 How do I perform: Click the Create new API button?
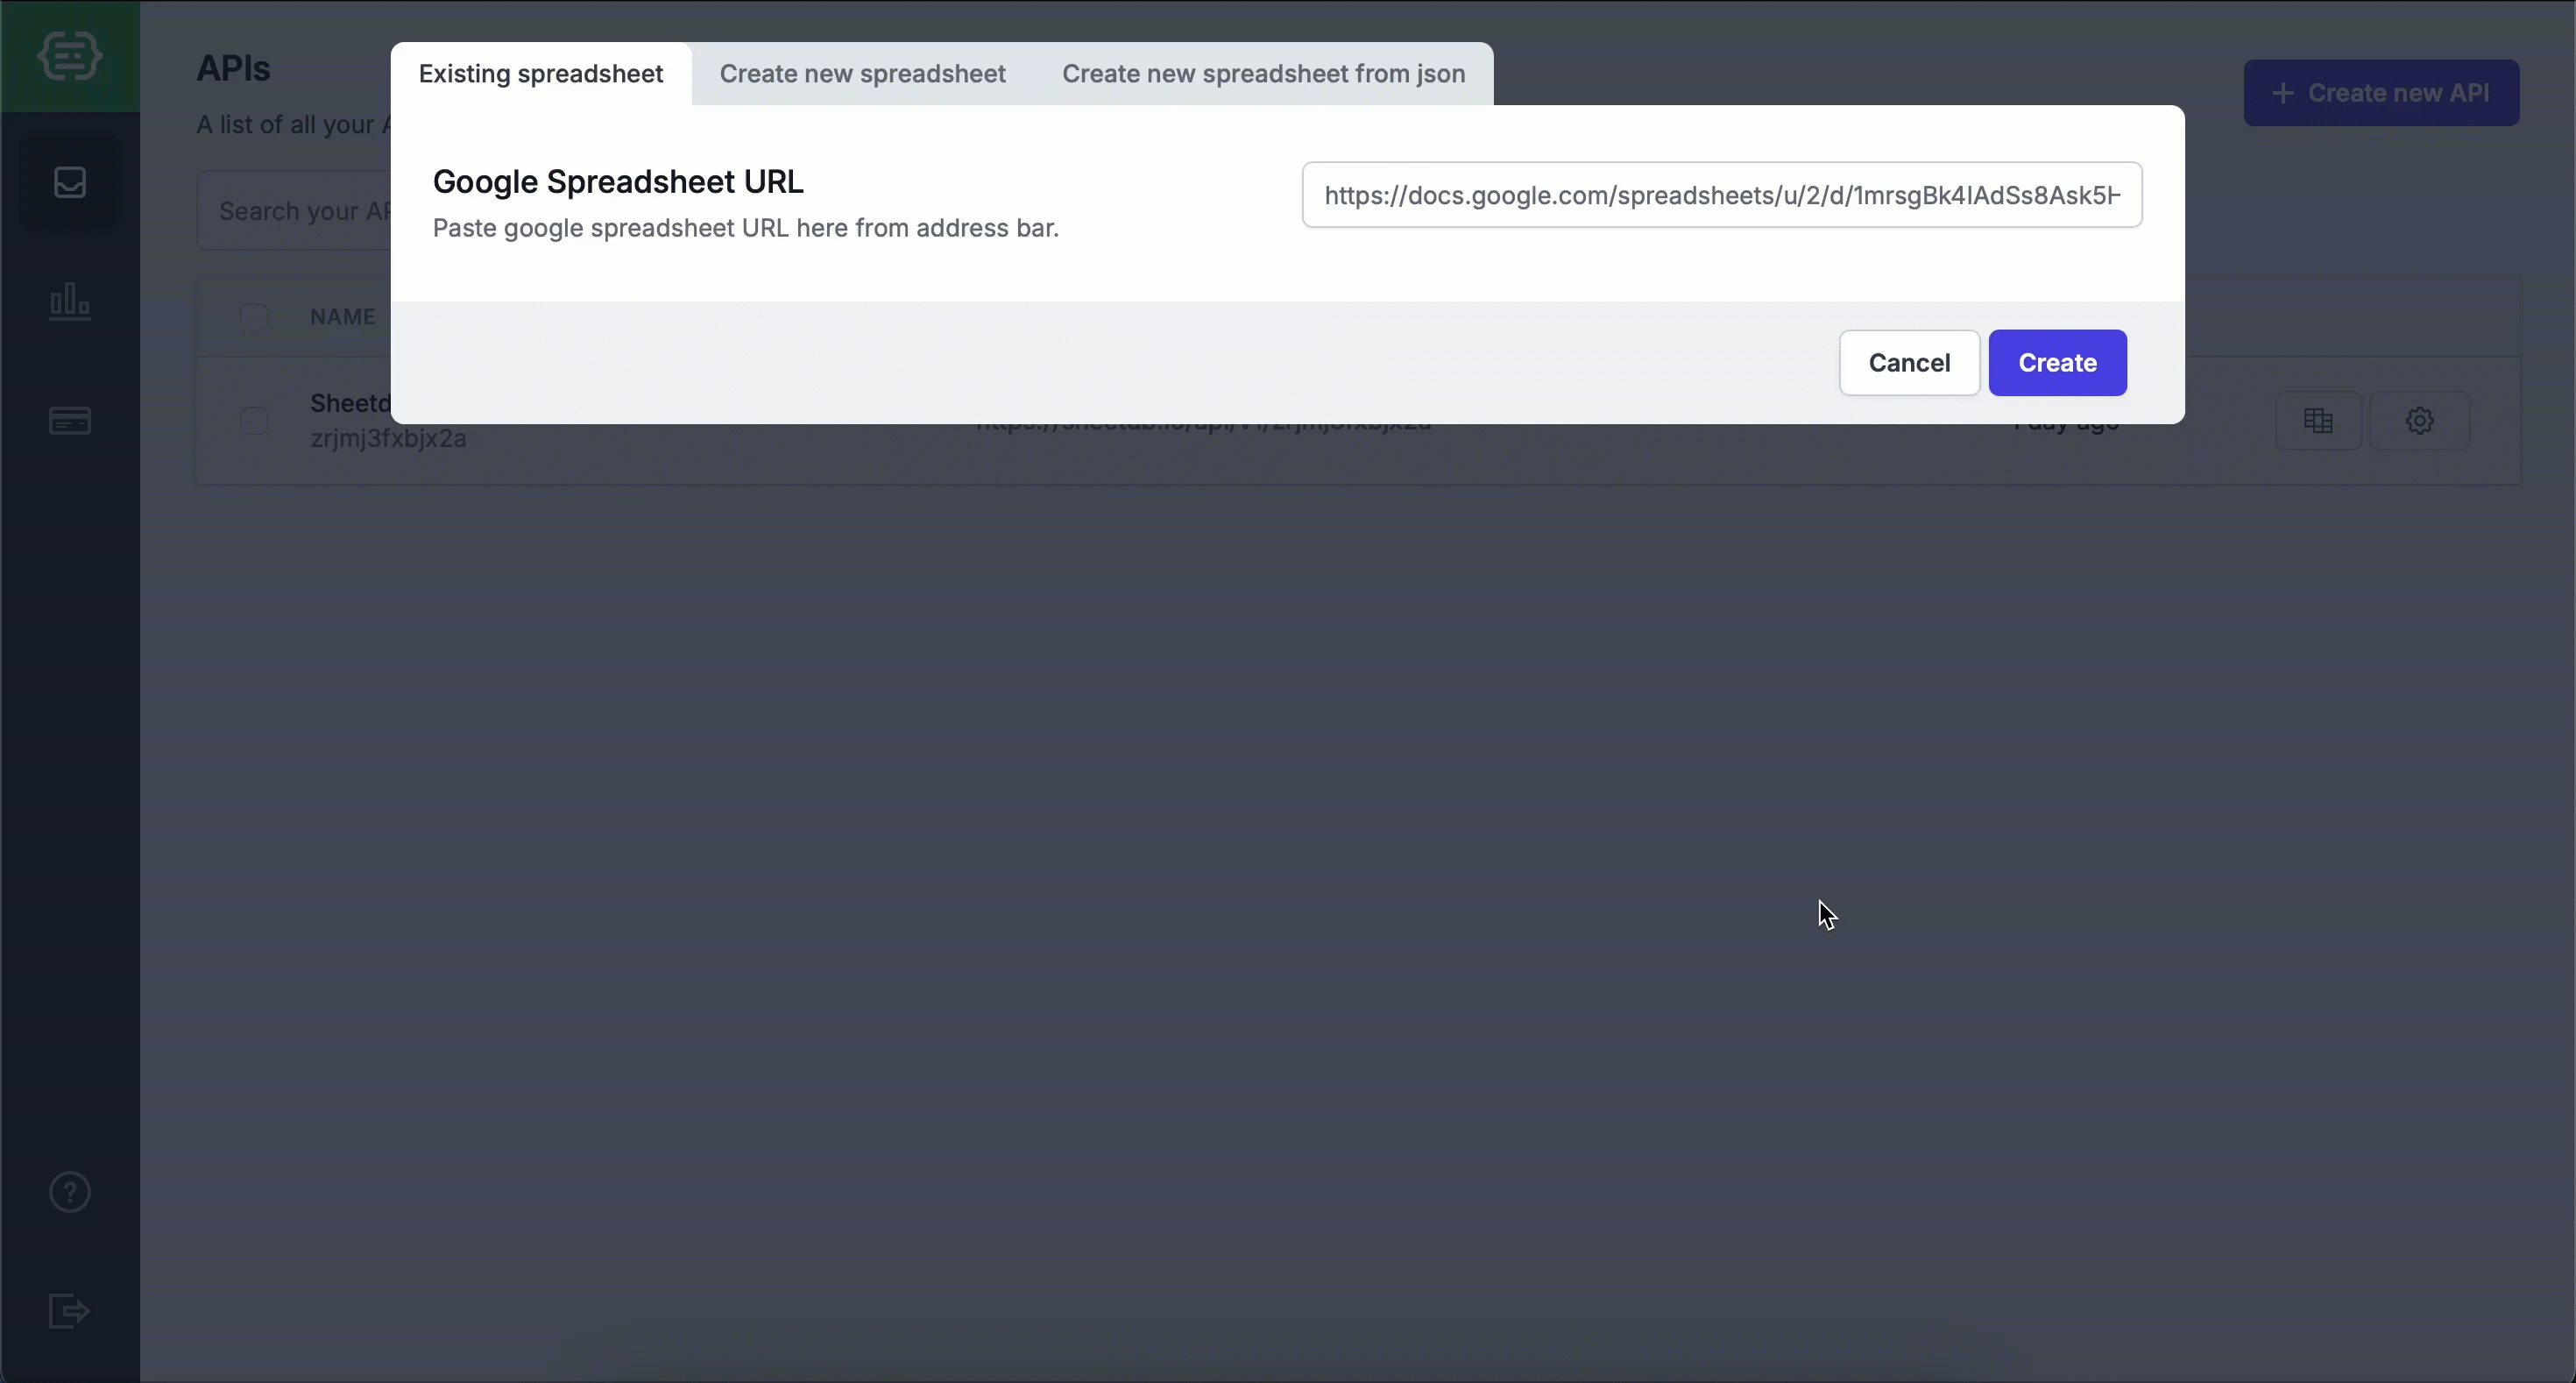(2381, 93)
